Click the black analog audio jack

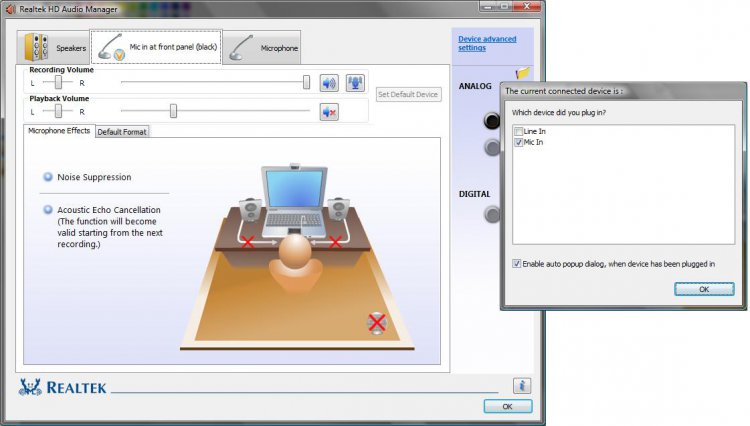[492, 120]
